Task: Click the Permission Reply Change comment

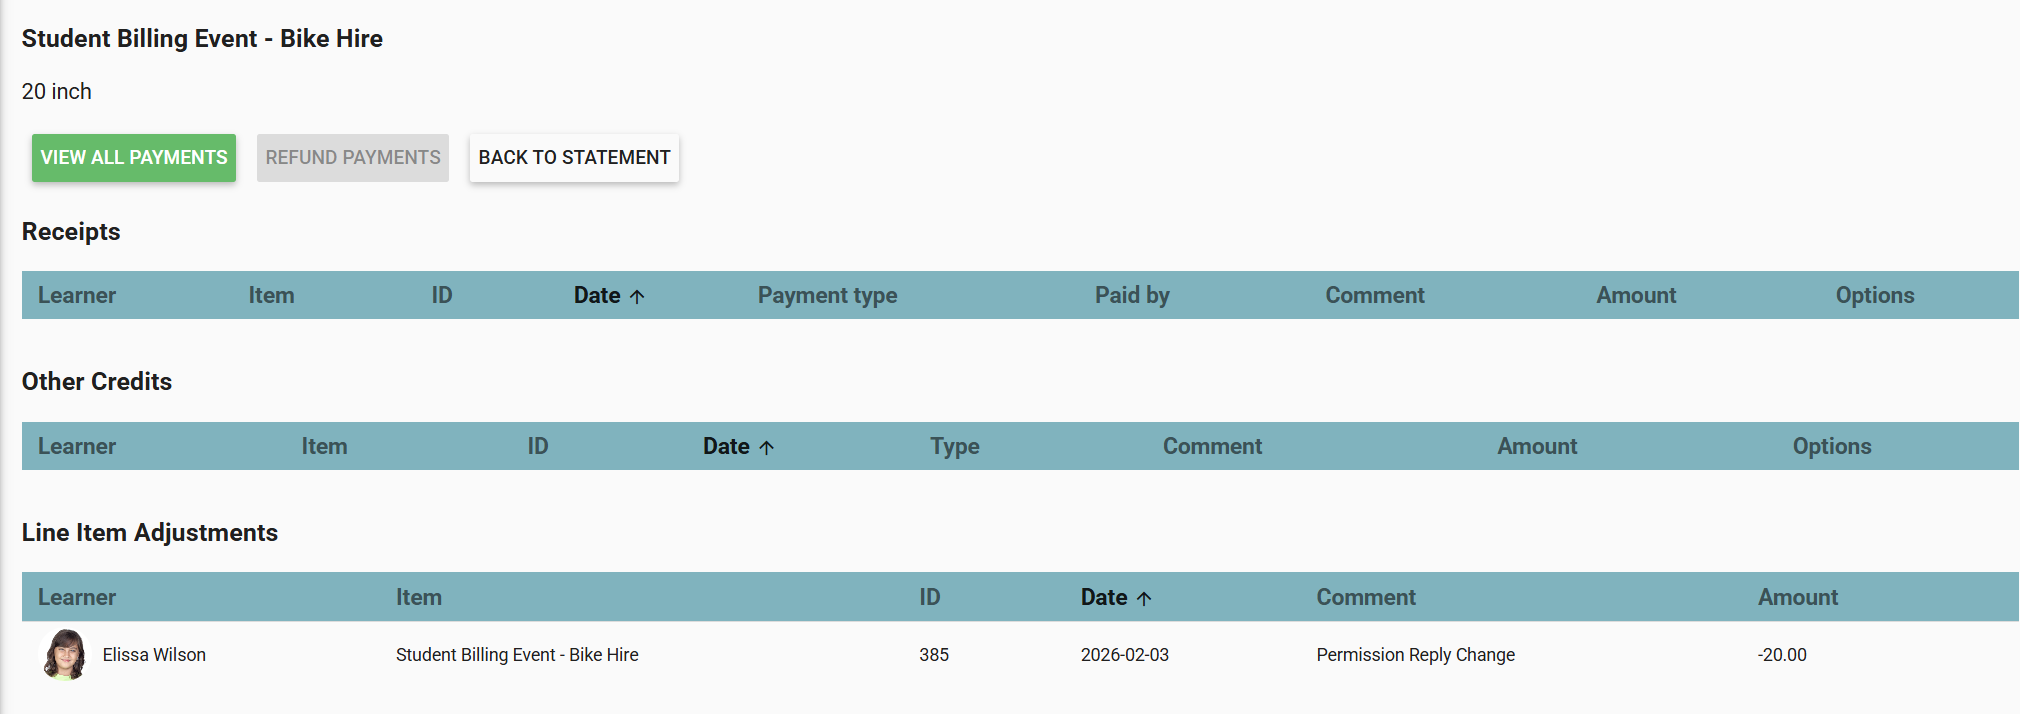Action: coord(1415,655)
